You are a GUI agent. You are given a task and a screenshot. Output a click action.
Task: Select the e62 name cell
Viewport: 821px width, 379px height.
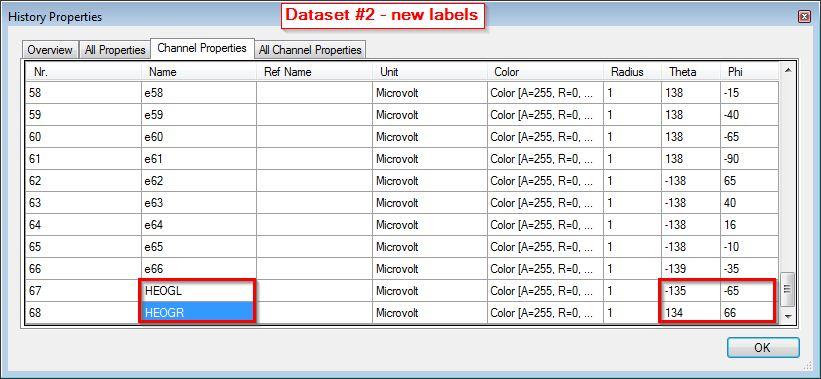click(199, 181)
